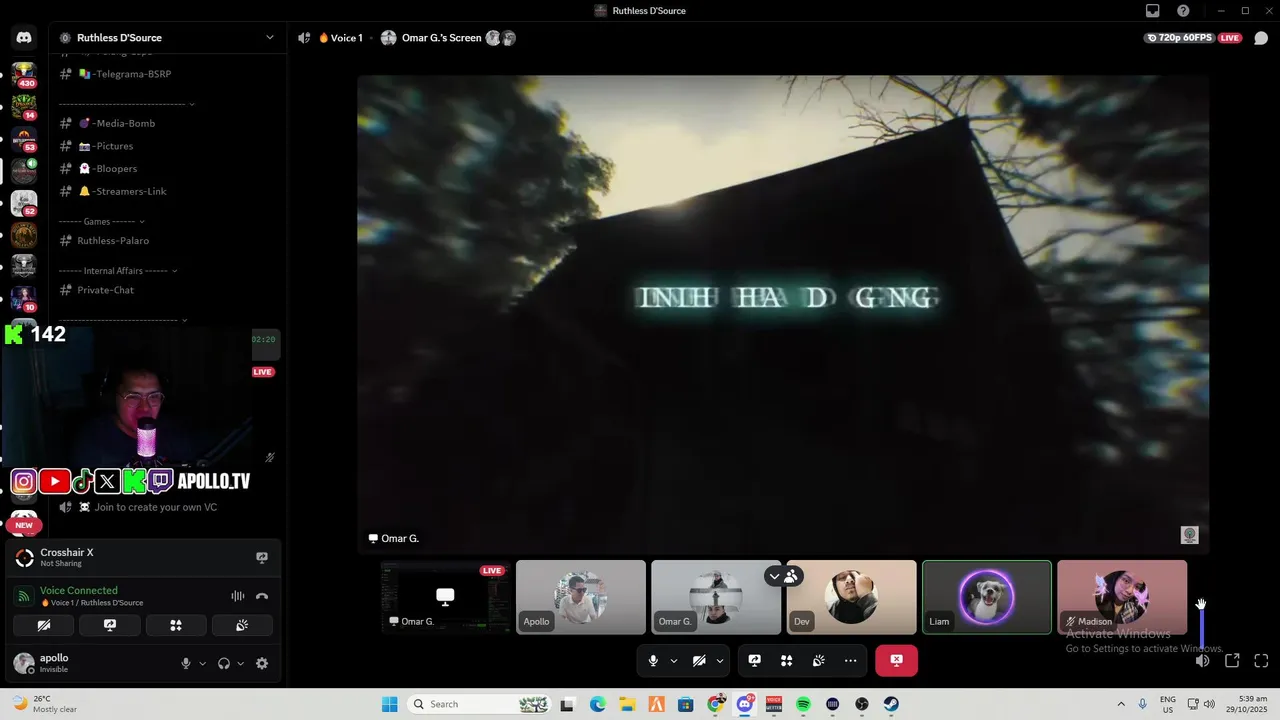Open the server with 53 badge
The image size is (1280, 720).
24,139
